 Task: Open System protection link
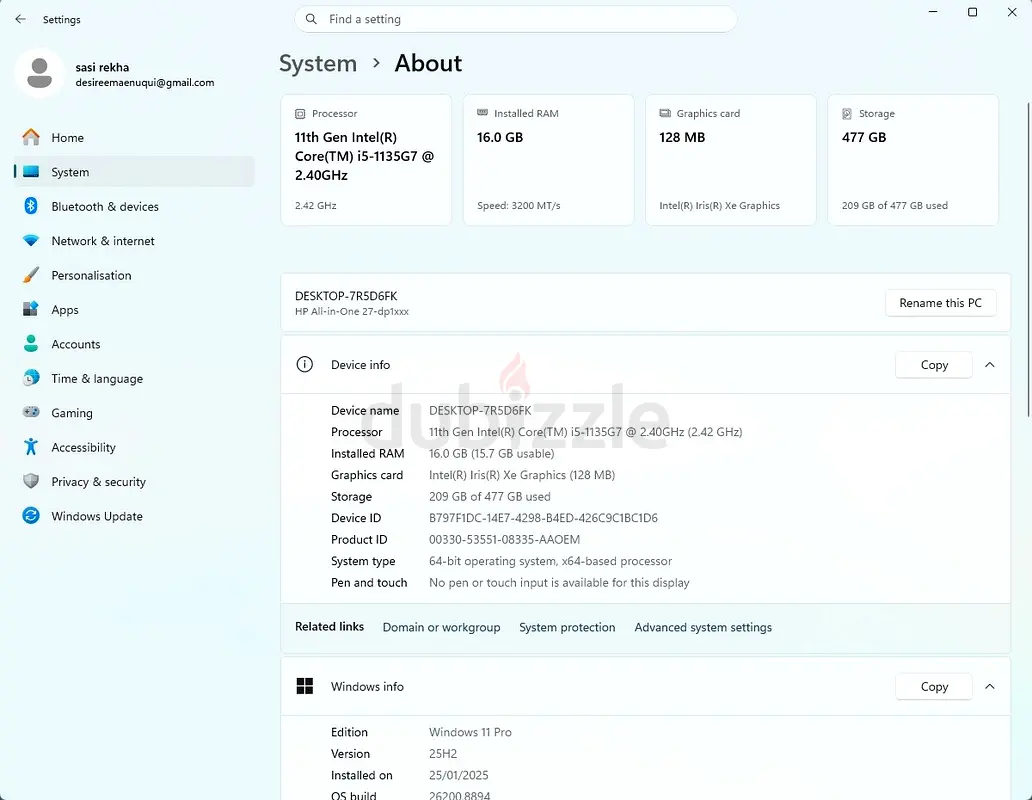(x=567, y=627)
